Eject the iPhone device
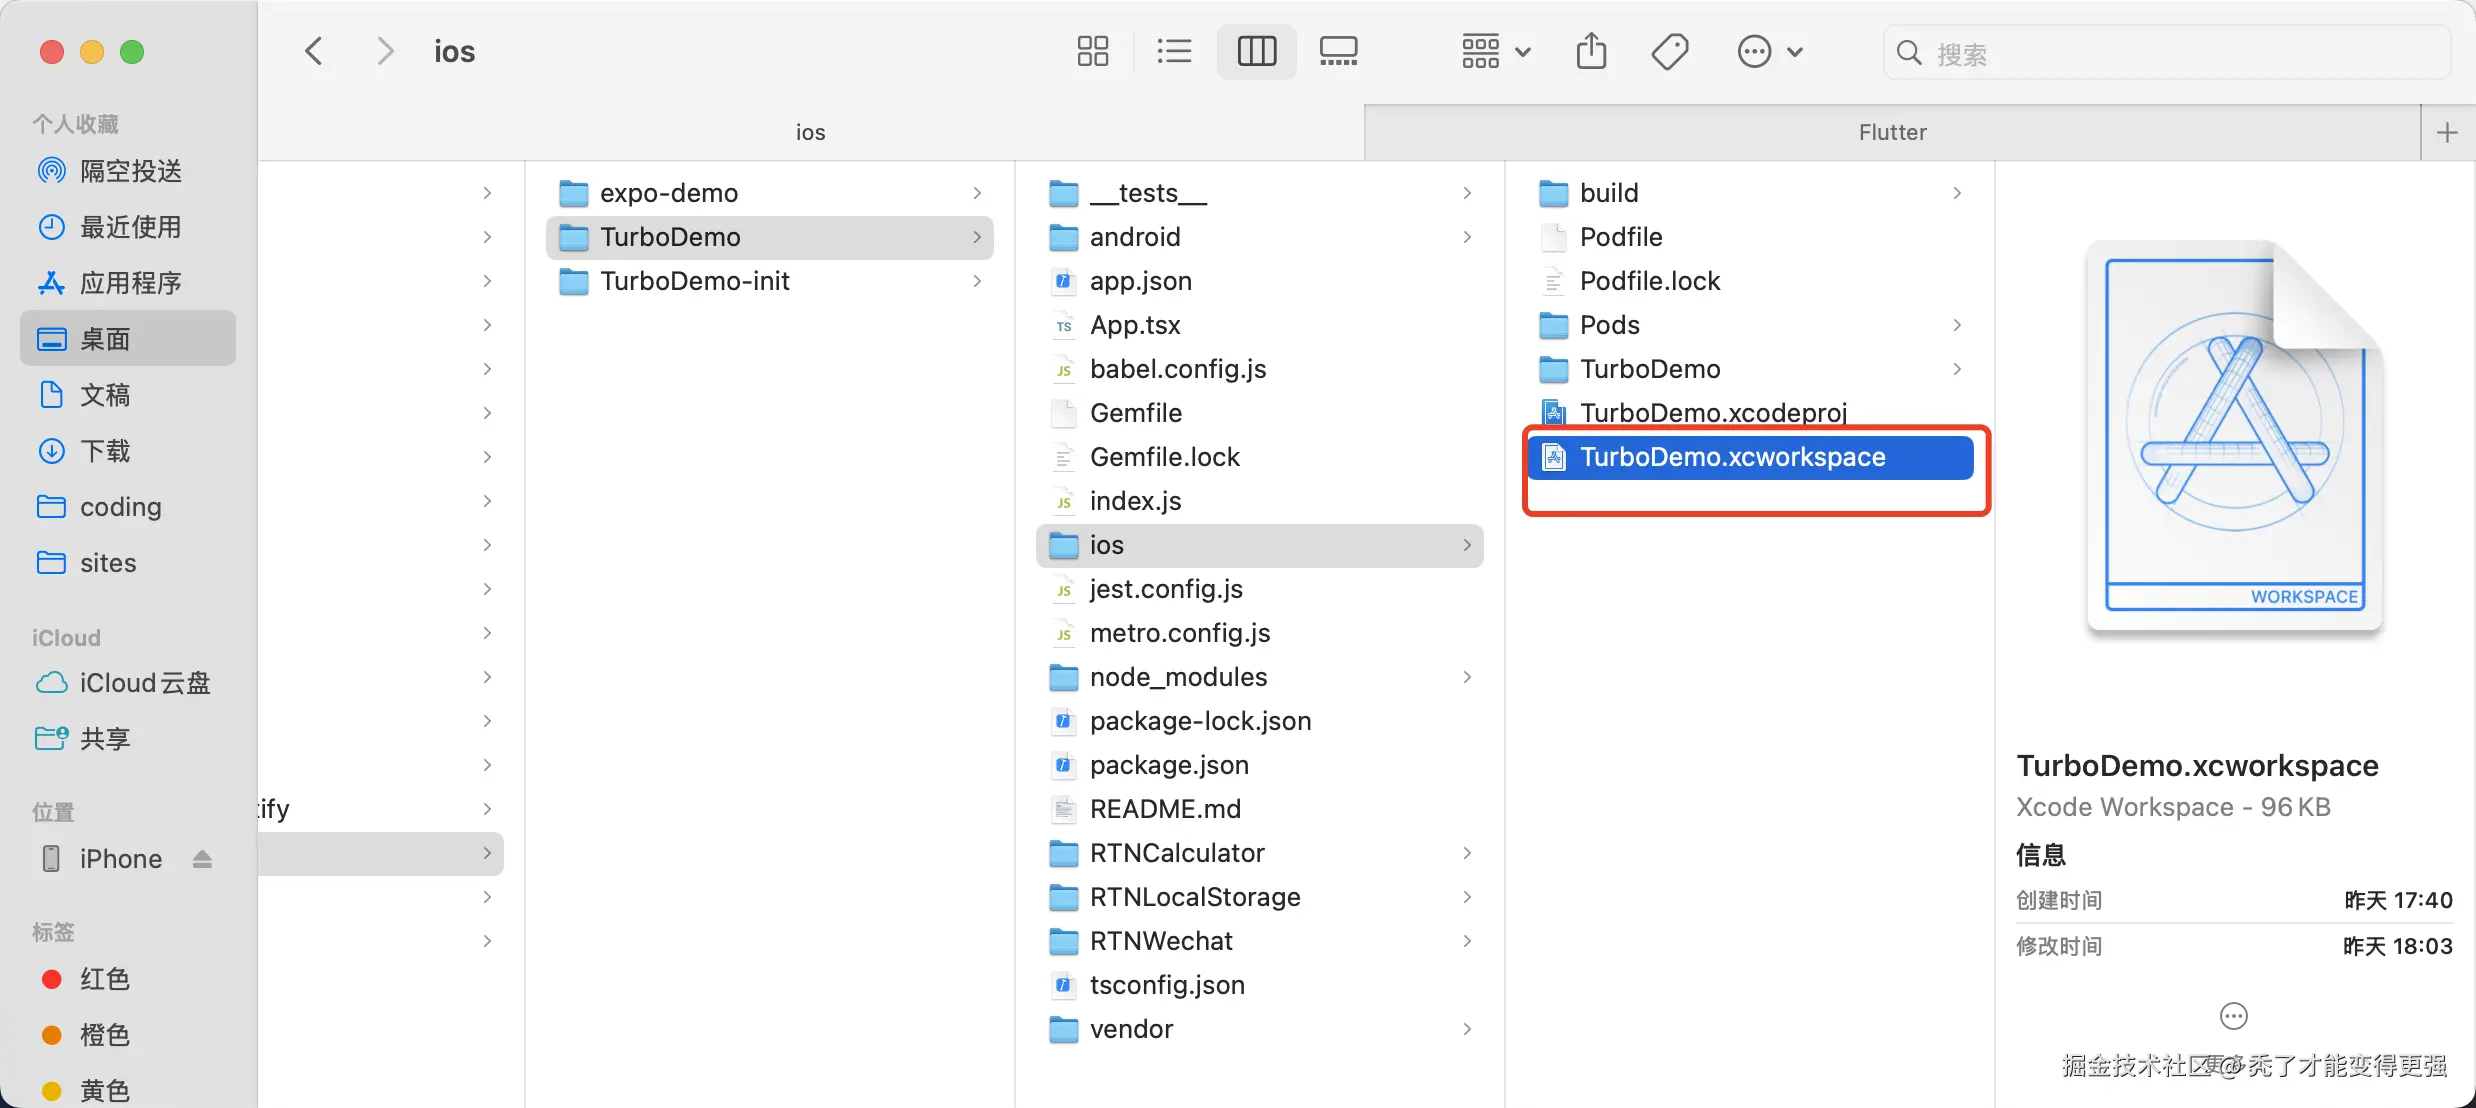 [x=203, y=859]
